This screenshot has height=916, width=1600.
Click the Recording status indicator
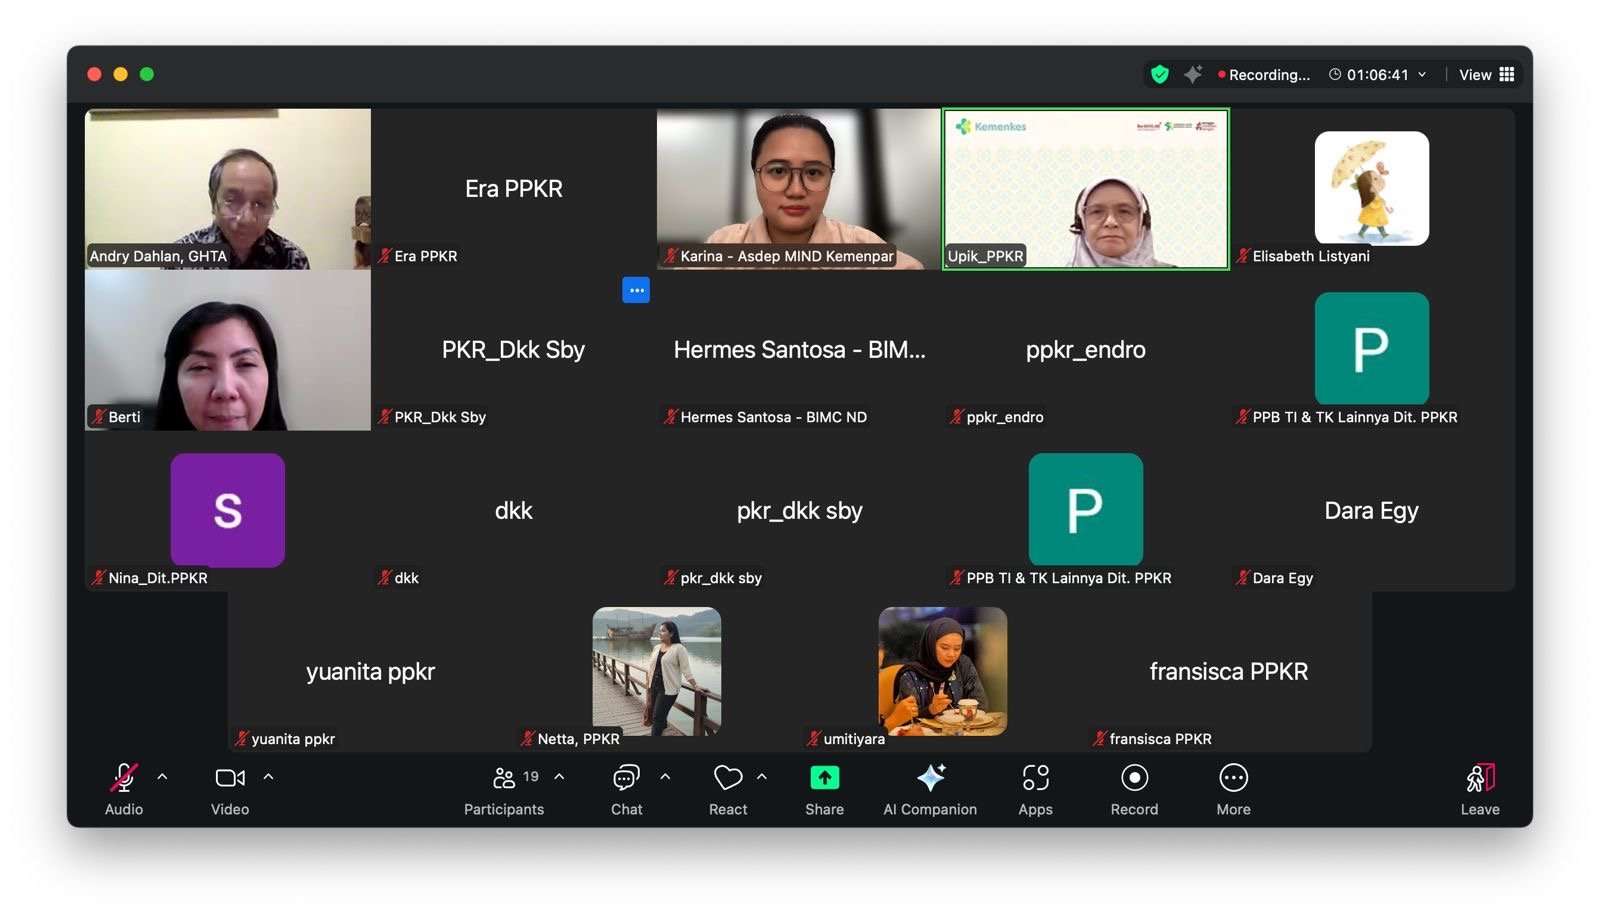coord(1264,74)
